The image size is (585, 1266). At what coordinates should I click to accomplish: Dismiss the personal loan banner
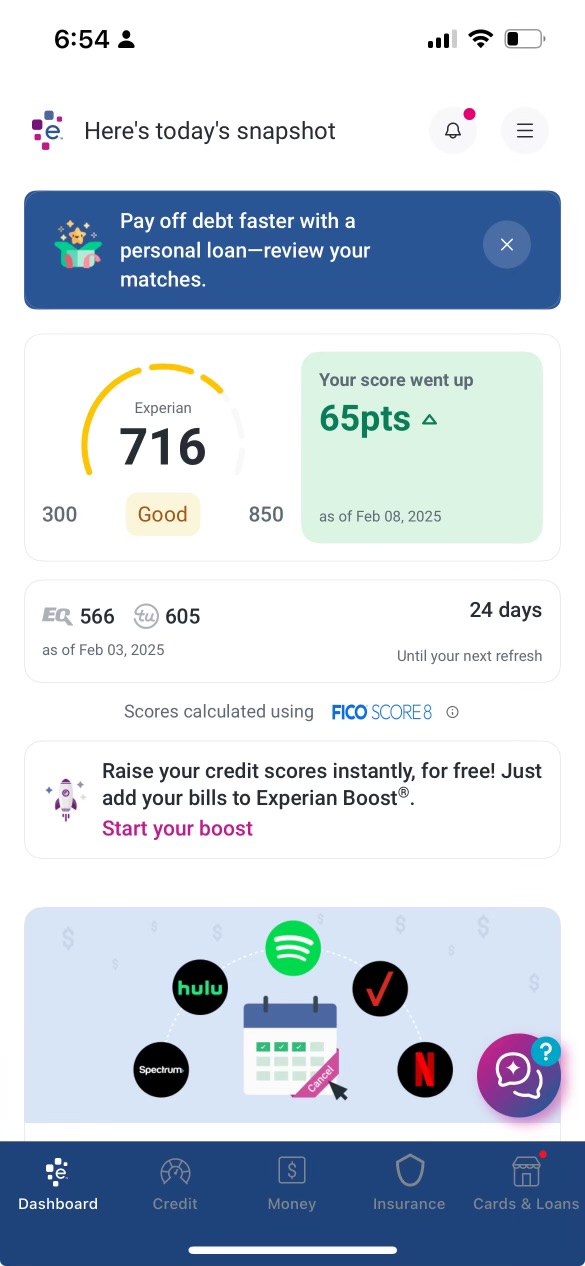(x=507, y=245)
